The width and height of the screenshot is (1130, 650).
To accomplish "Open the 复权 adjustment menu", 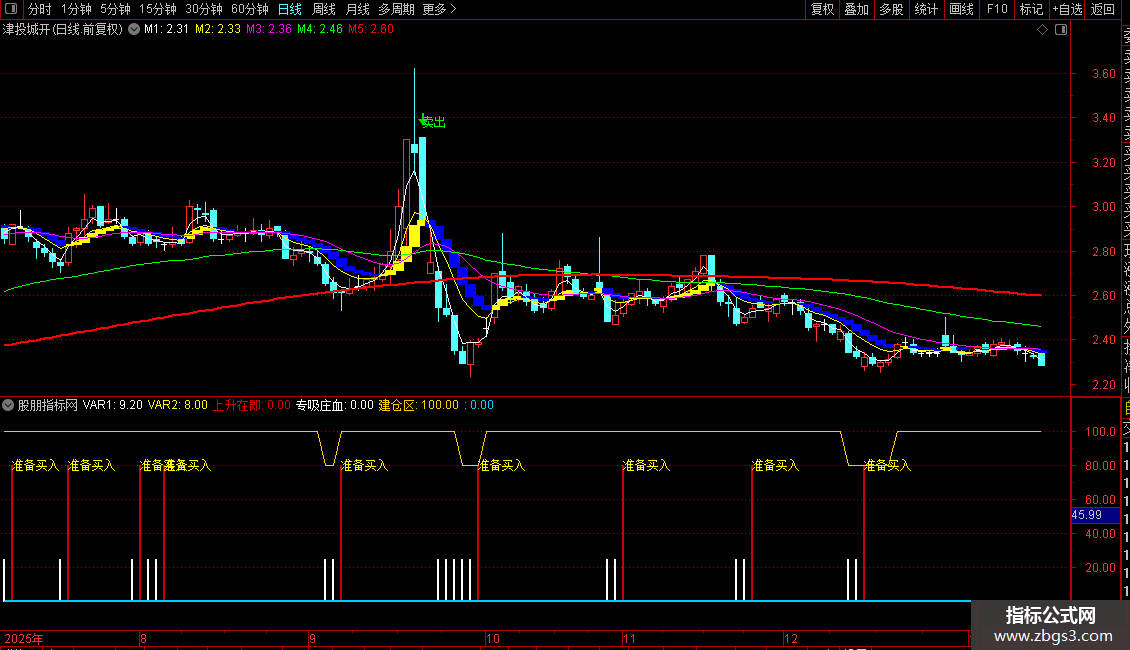I will 822,9.
